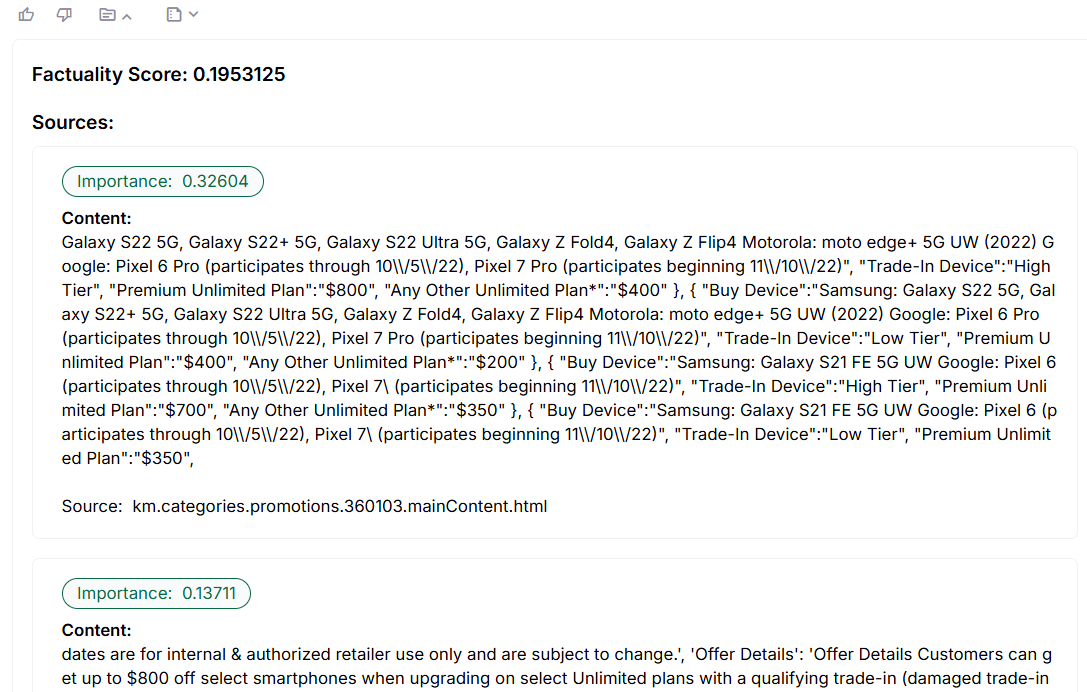The height and width of the screenshot is (692, 1087).
Task: Click the thumbs up feedback icon
Action: [26, 14]
